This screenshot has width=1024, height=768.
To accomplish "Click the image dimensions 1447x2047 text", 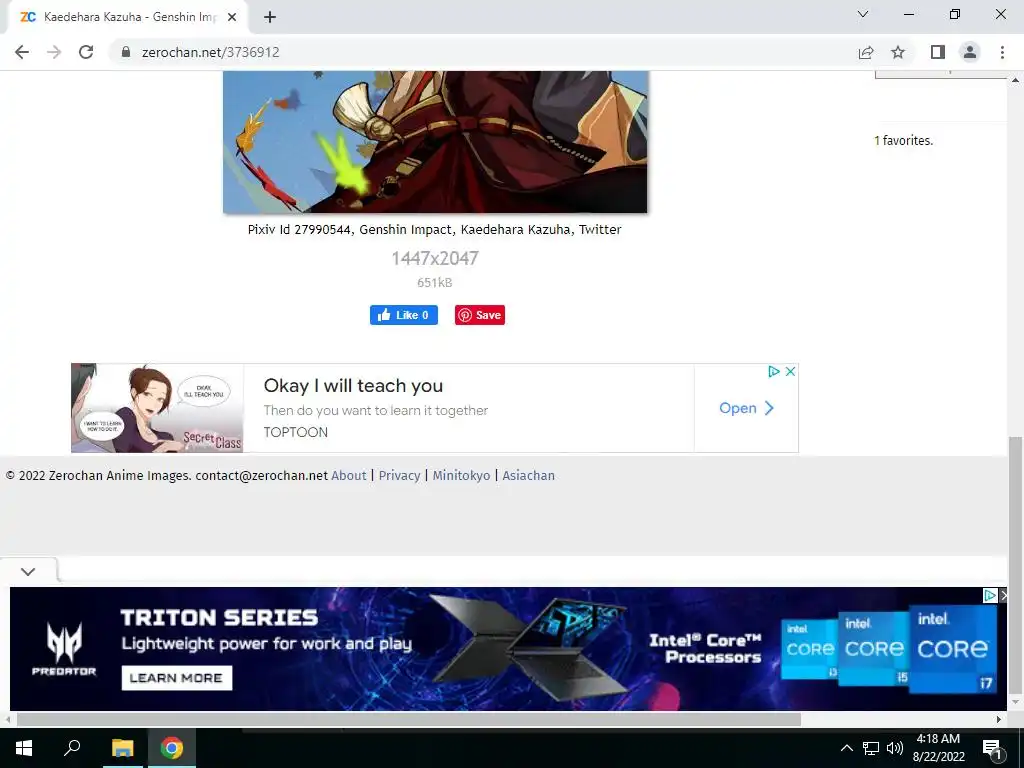I will [x=435, y=259].
